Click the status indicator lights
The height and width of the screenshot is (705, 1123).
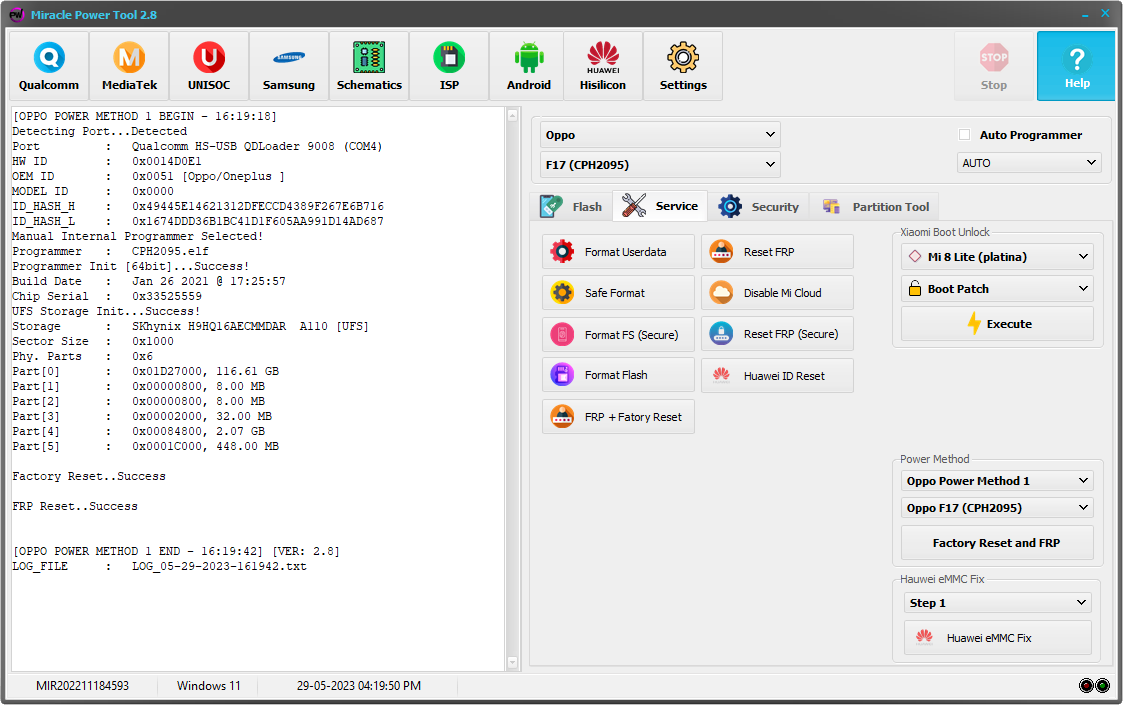click(1094, 686)
